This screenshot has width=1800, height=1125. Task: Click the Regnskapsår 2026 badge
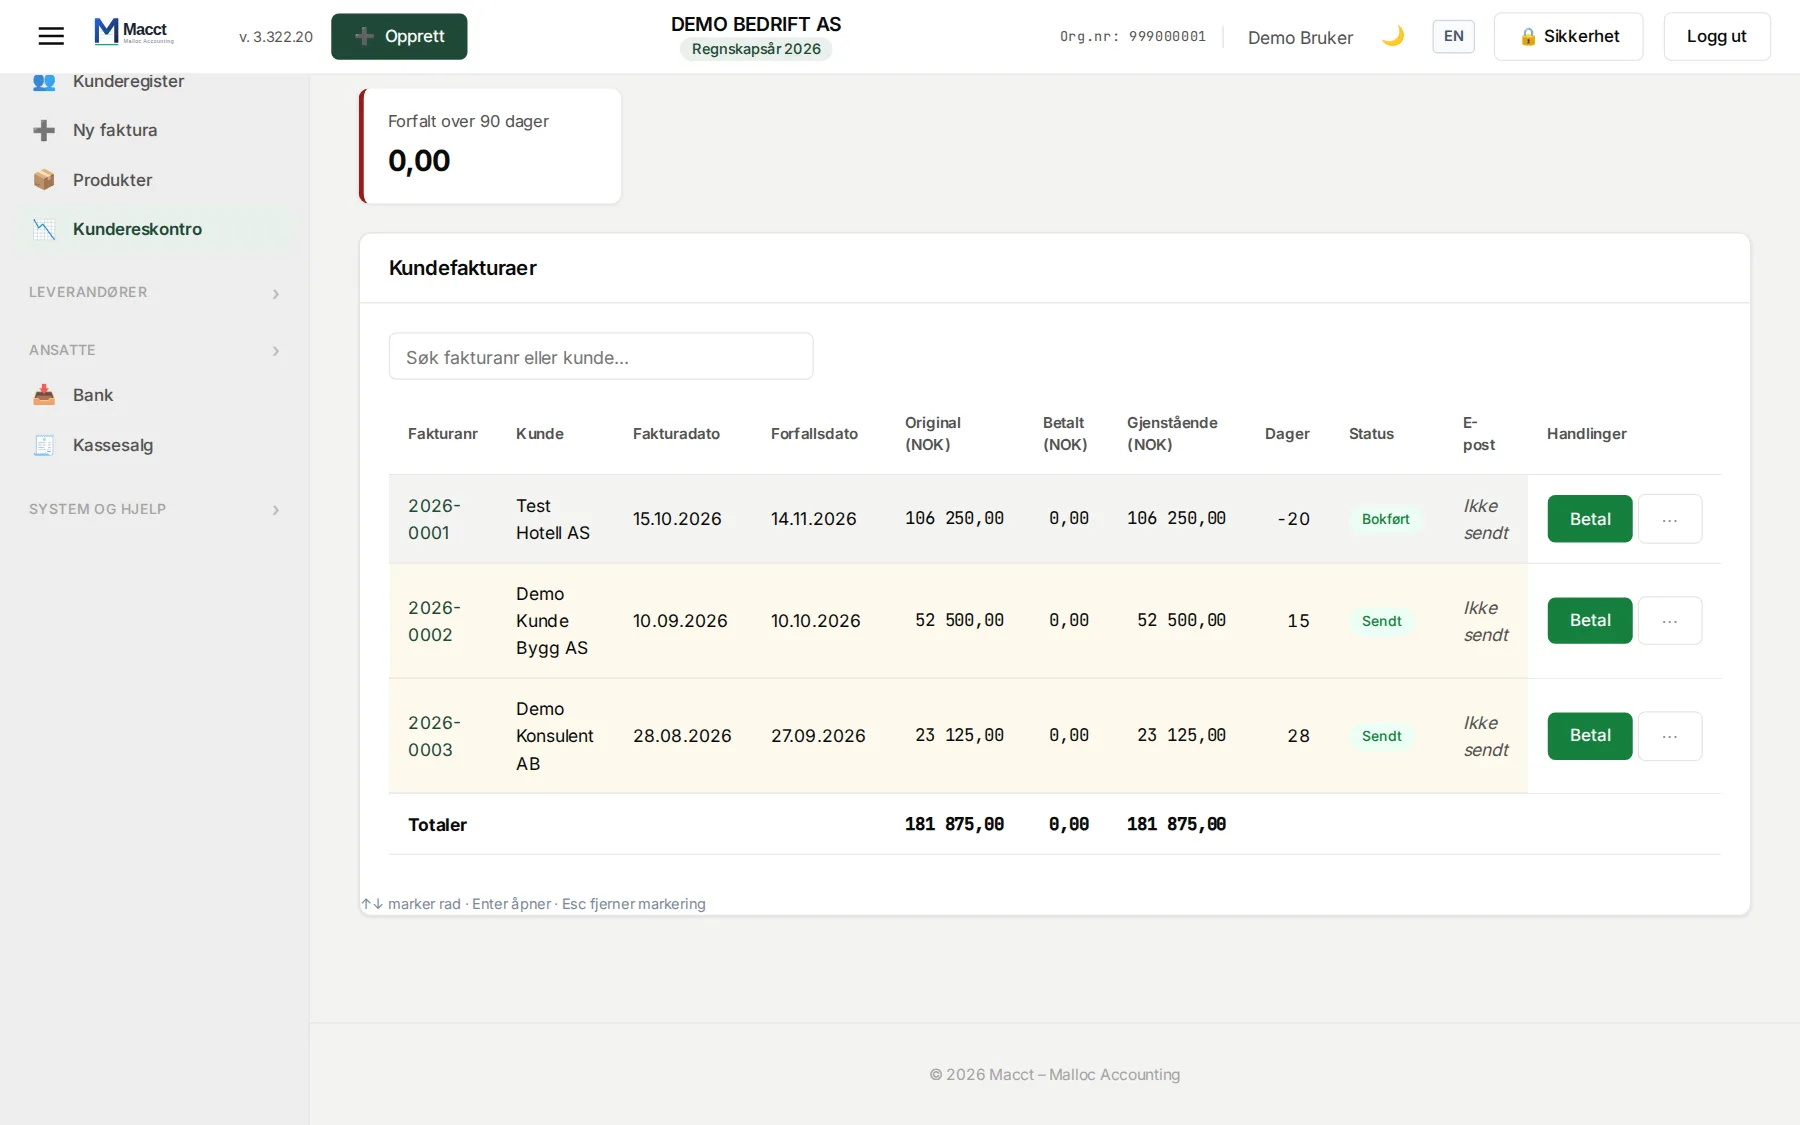pos(756,49)
